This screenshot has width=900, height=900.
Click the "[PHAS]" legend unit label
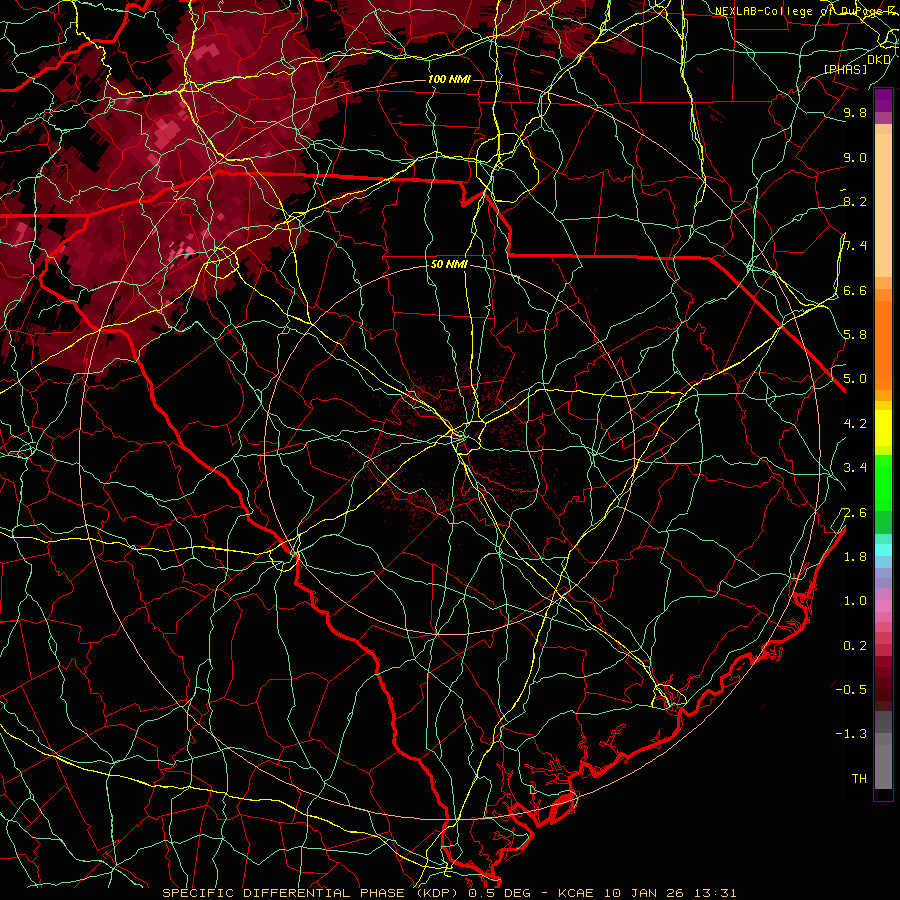coord(845,69)
